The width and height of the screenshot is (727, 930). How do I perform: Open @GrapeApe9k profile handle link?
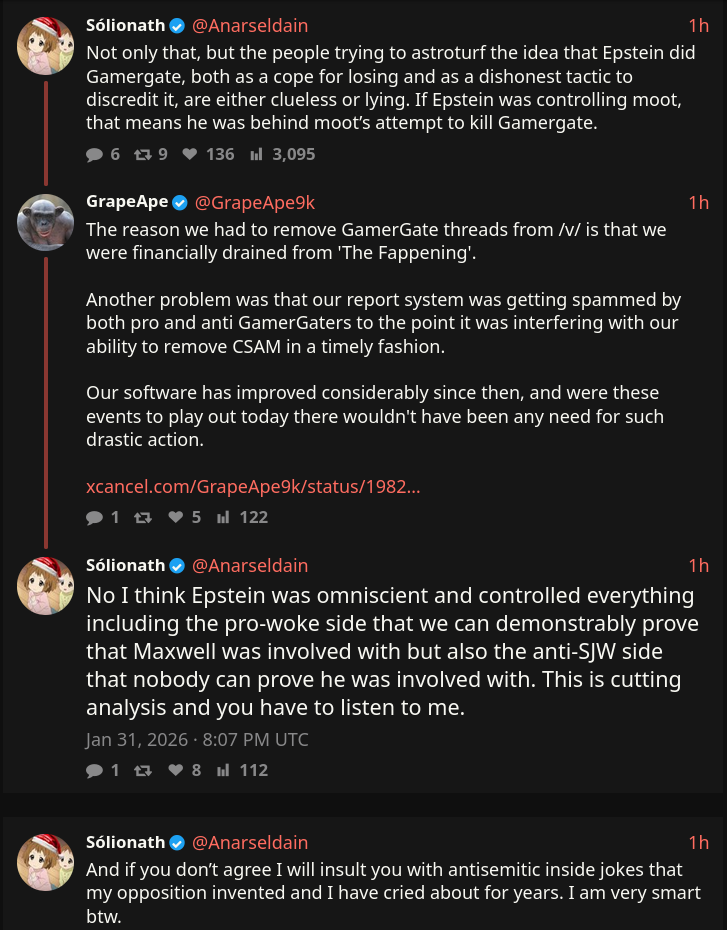pyautogui.click(x=255, y=202)
